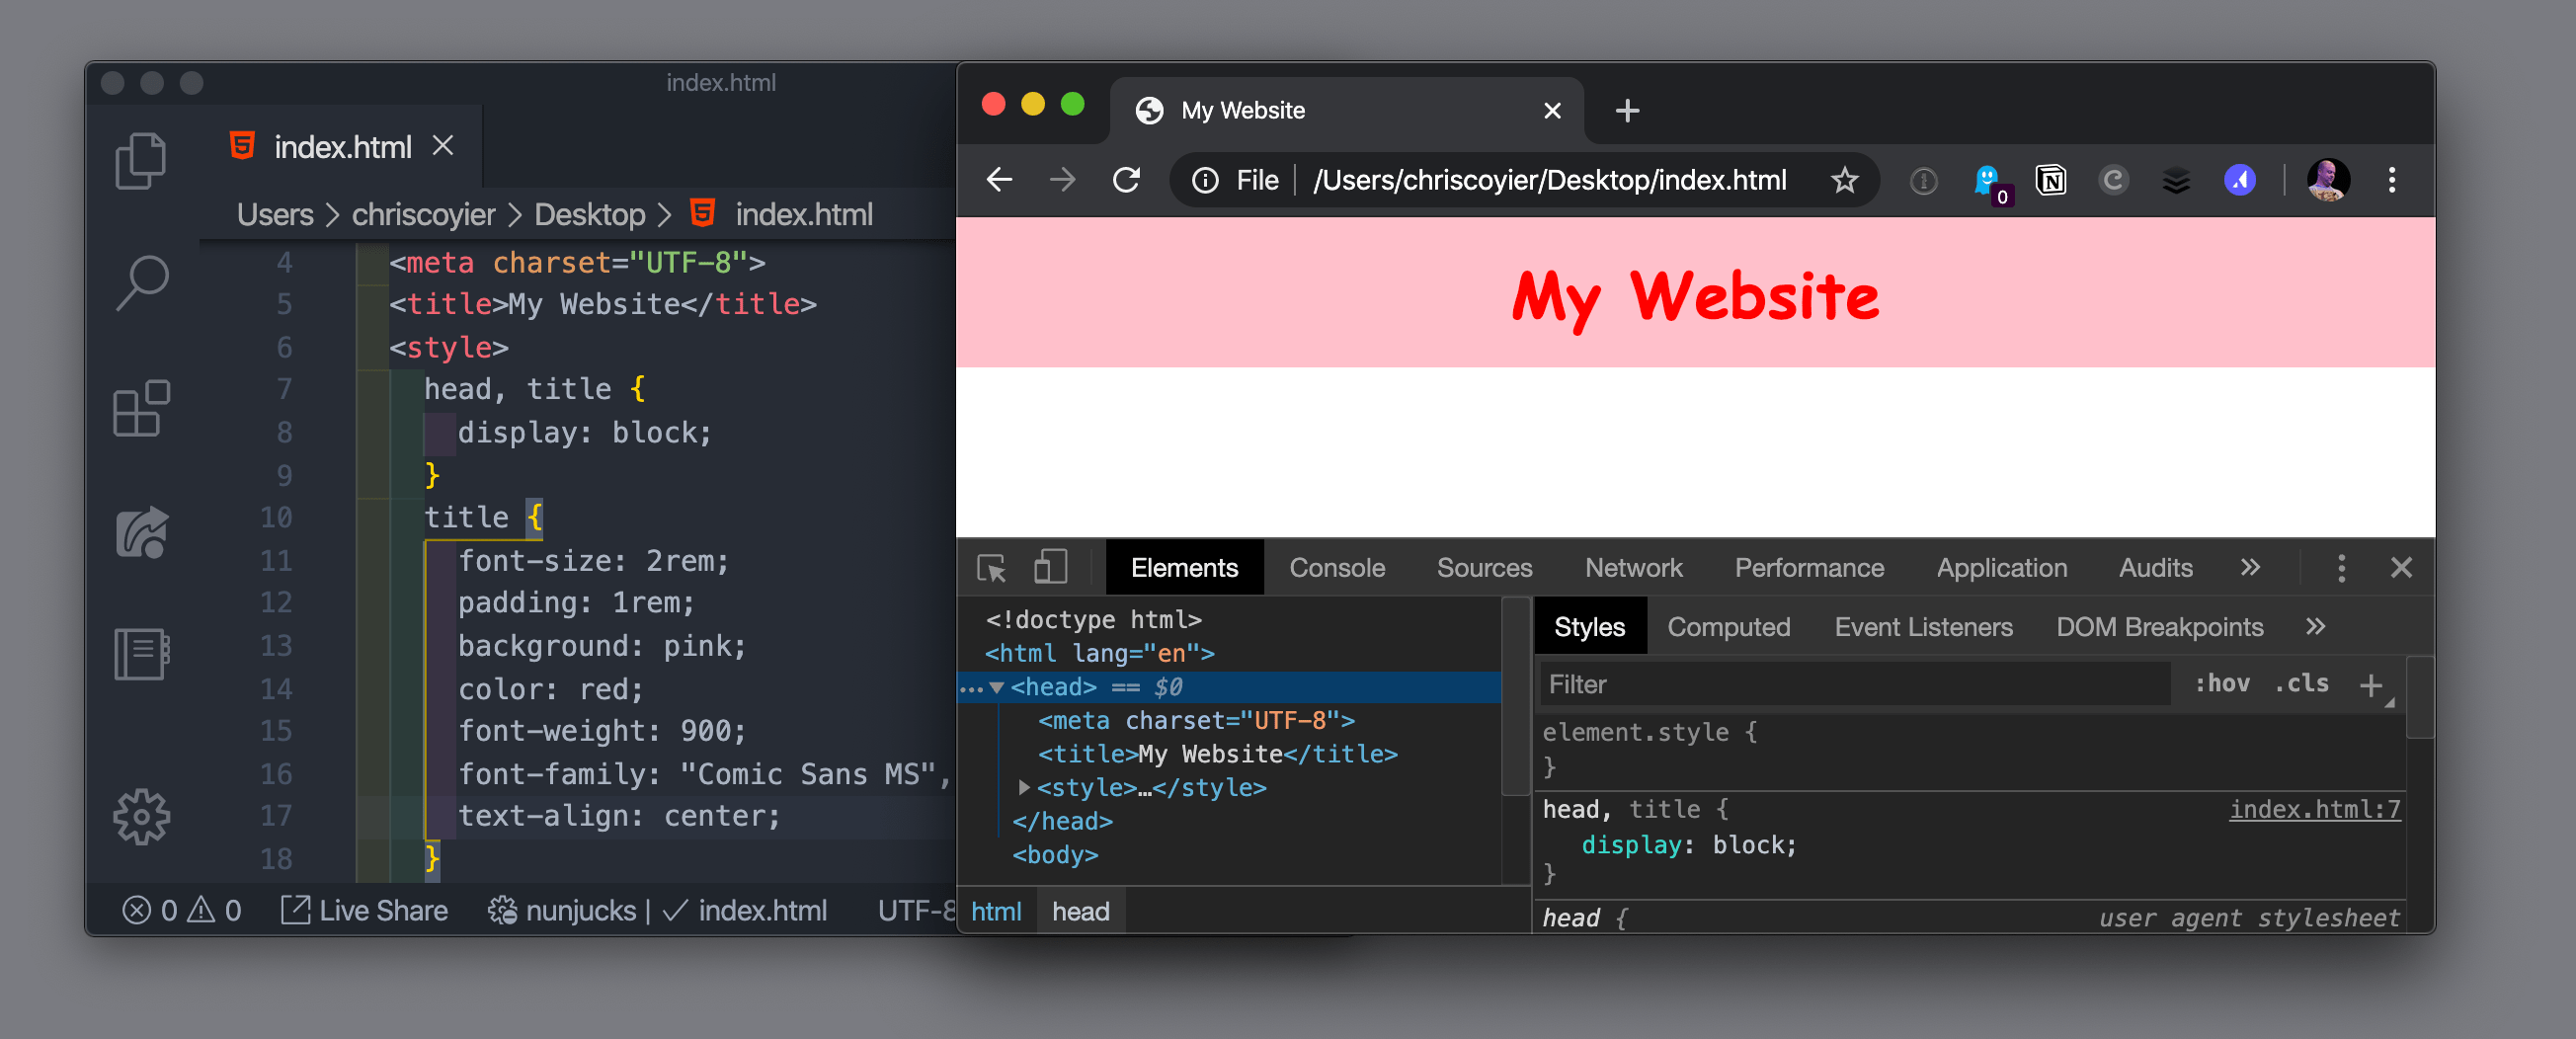Close the My Website browser tab

1552,110
